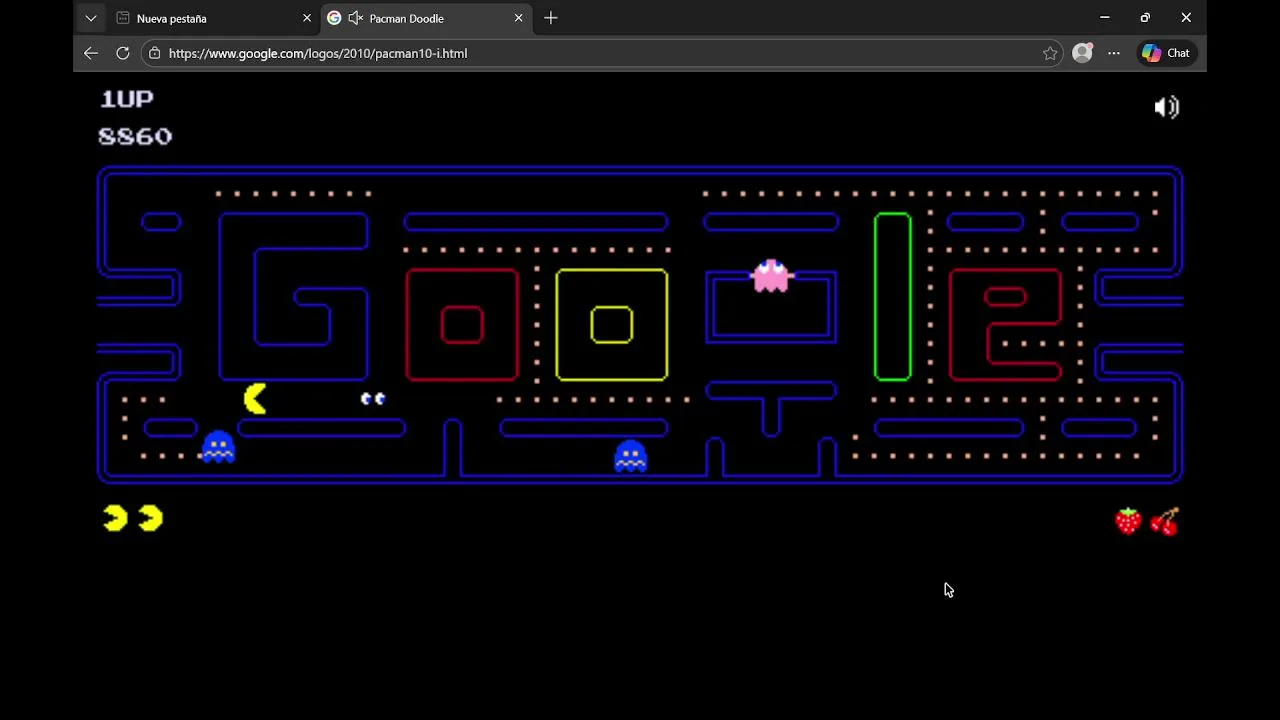Minimize the browser window
1280x720 pixels.
point(1105,18)
